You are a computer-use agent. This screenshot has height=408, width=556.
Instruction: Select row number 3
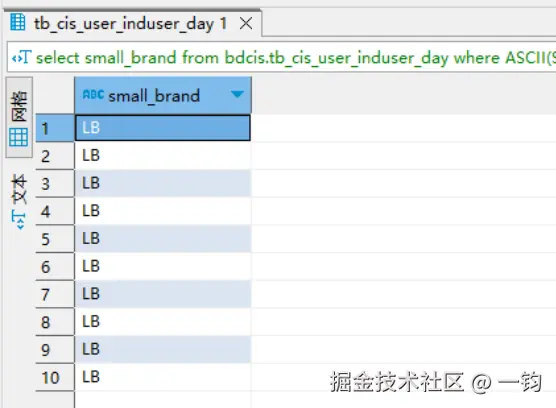55,183
